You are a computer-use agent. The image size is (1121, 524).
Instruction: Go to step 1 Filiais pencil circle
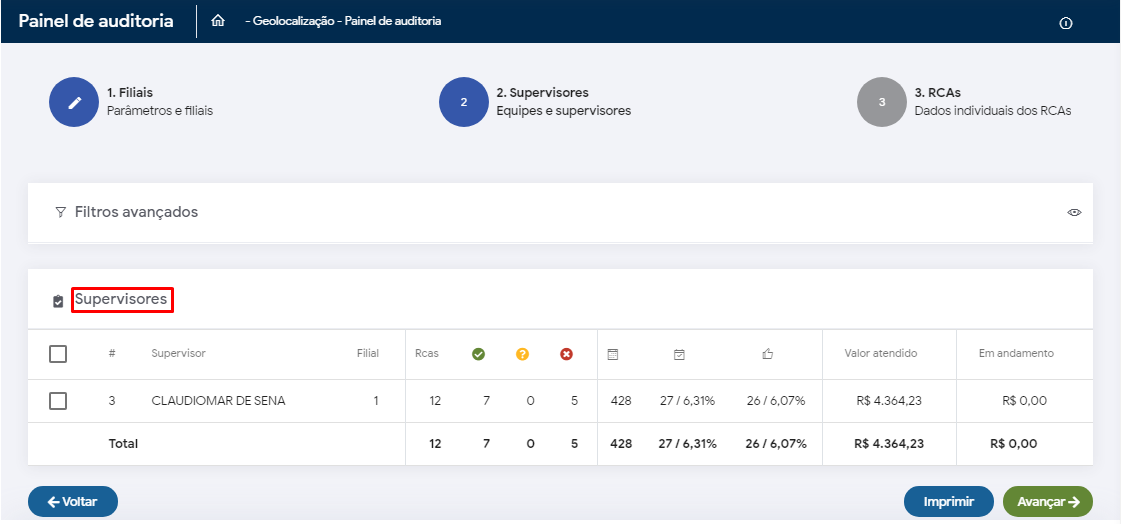click(x=74, y=102)
